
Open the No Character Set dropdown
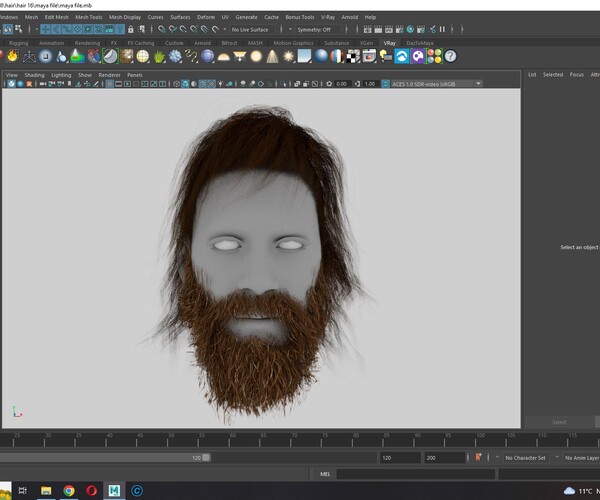525,458
